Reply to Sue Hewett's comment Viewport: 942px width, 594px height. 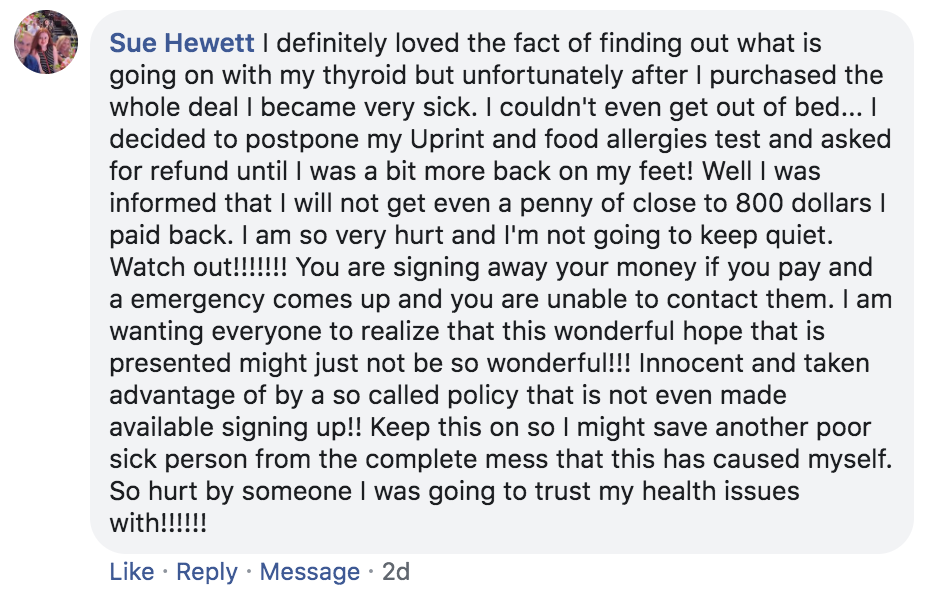pyautogui.click(x=207, y=572)
